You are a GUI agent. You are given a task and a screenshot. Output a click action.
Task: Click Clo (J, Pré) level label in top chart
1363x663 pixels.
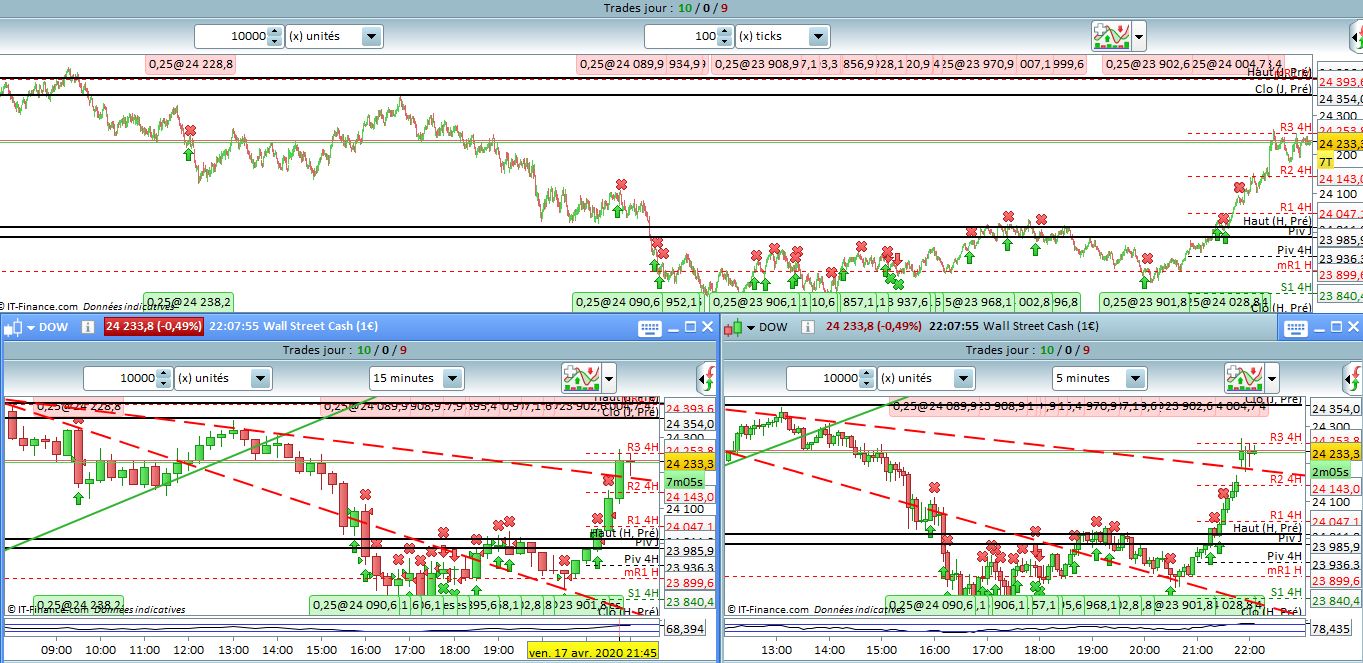[1283, 89]
